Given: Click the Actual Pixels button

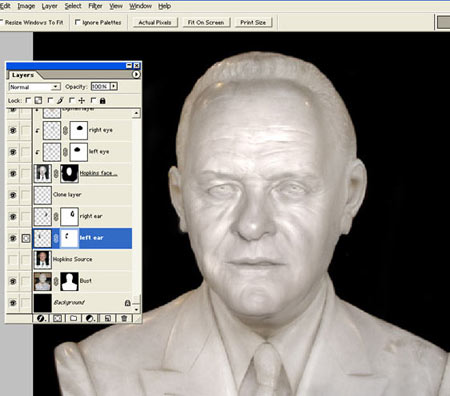Looking at the screenshot, I should point(155,22).
